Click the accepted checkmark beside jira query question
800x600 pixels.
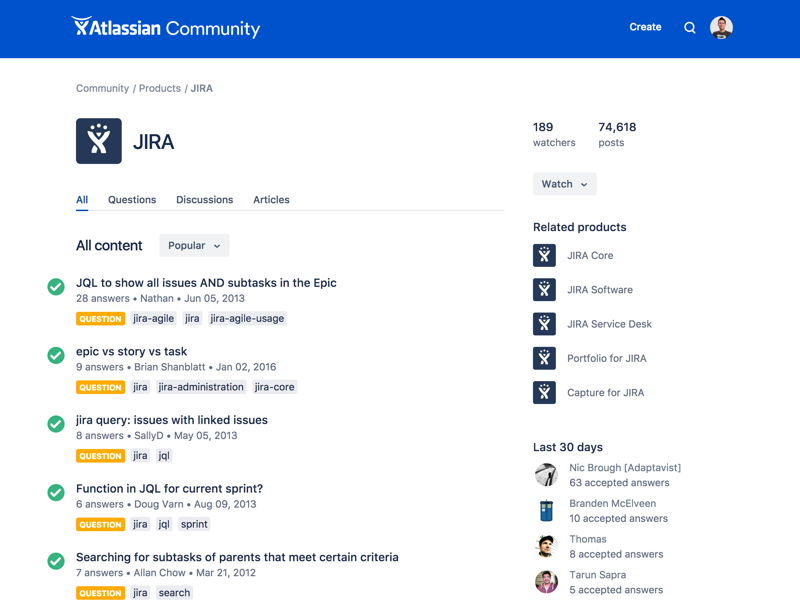56,423
